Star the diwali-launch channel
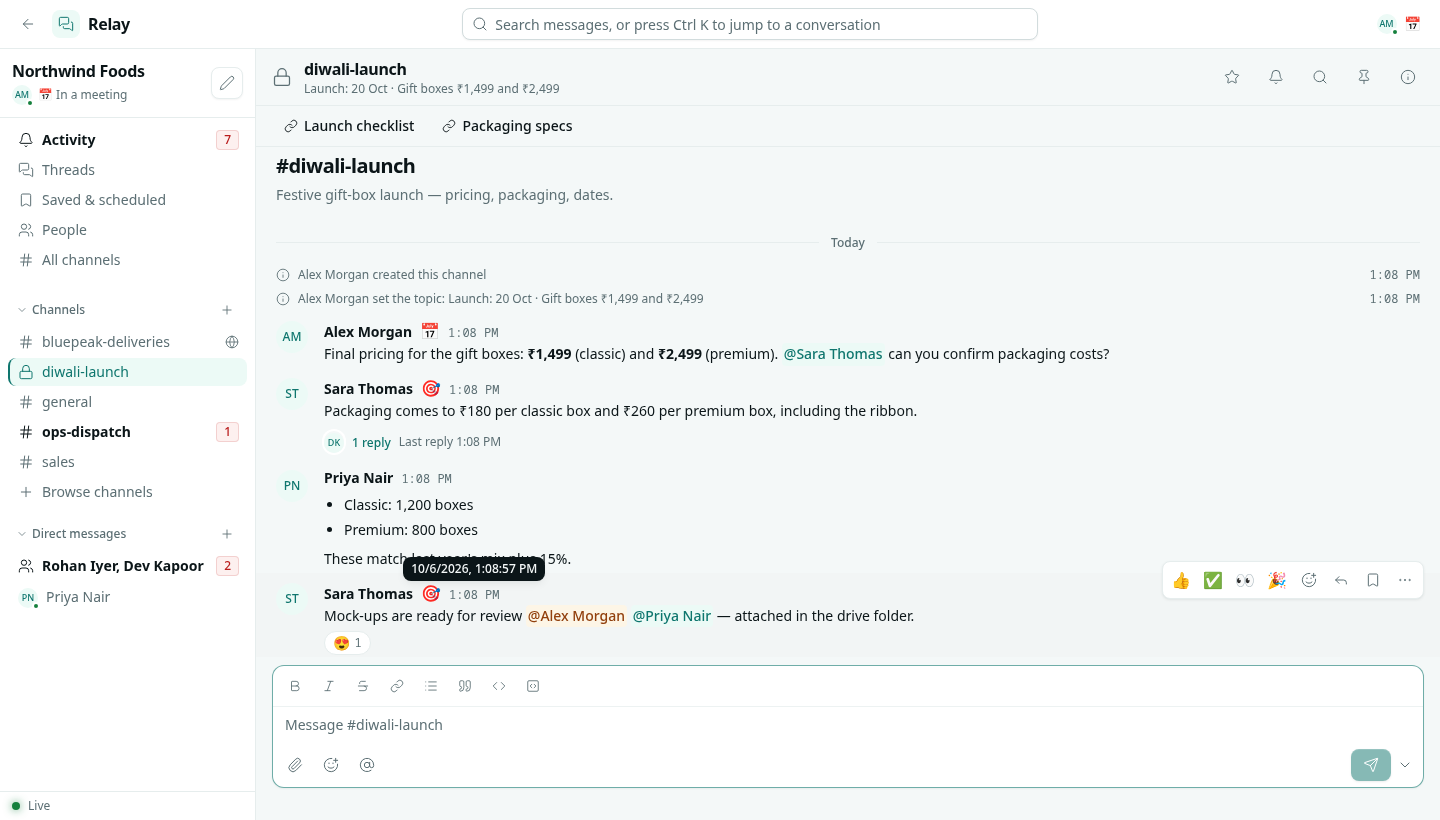The height and width of the screenshot is (820, 1440). coord(1232,77)
